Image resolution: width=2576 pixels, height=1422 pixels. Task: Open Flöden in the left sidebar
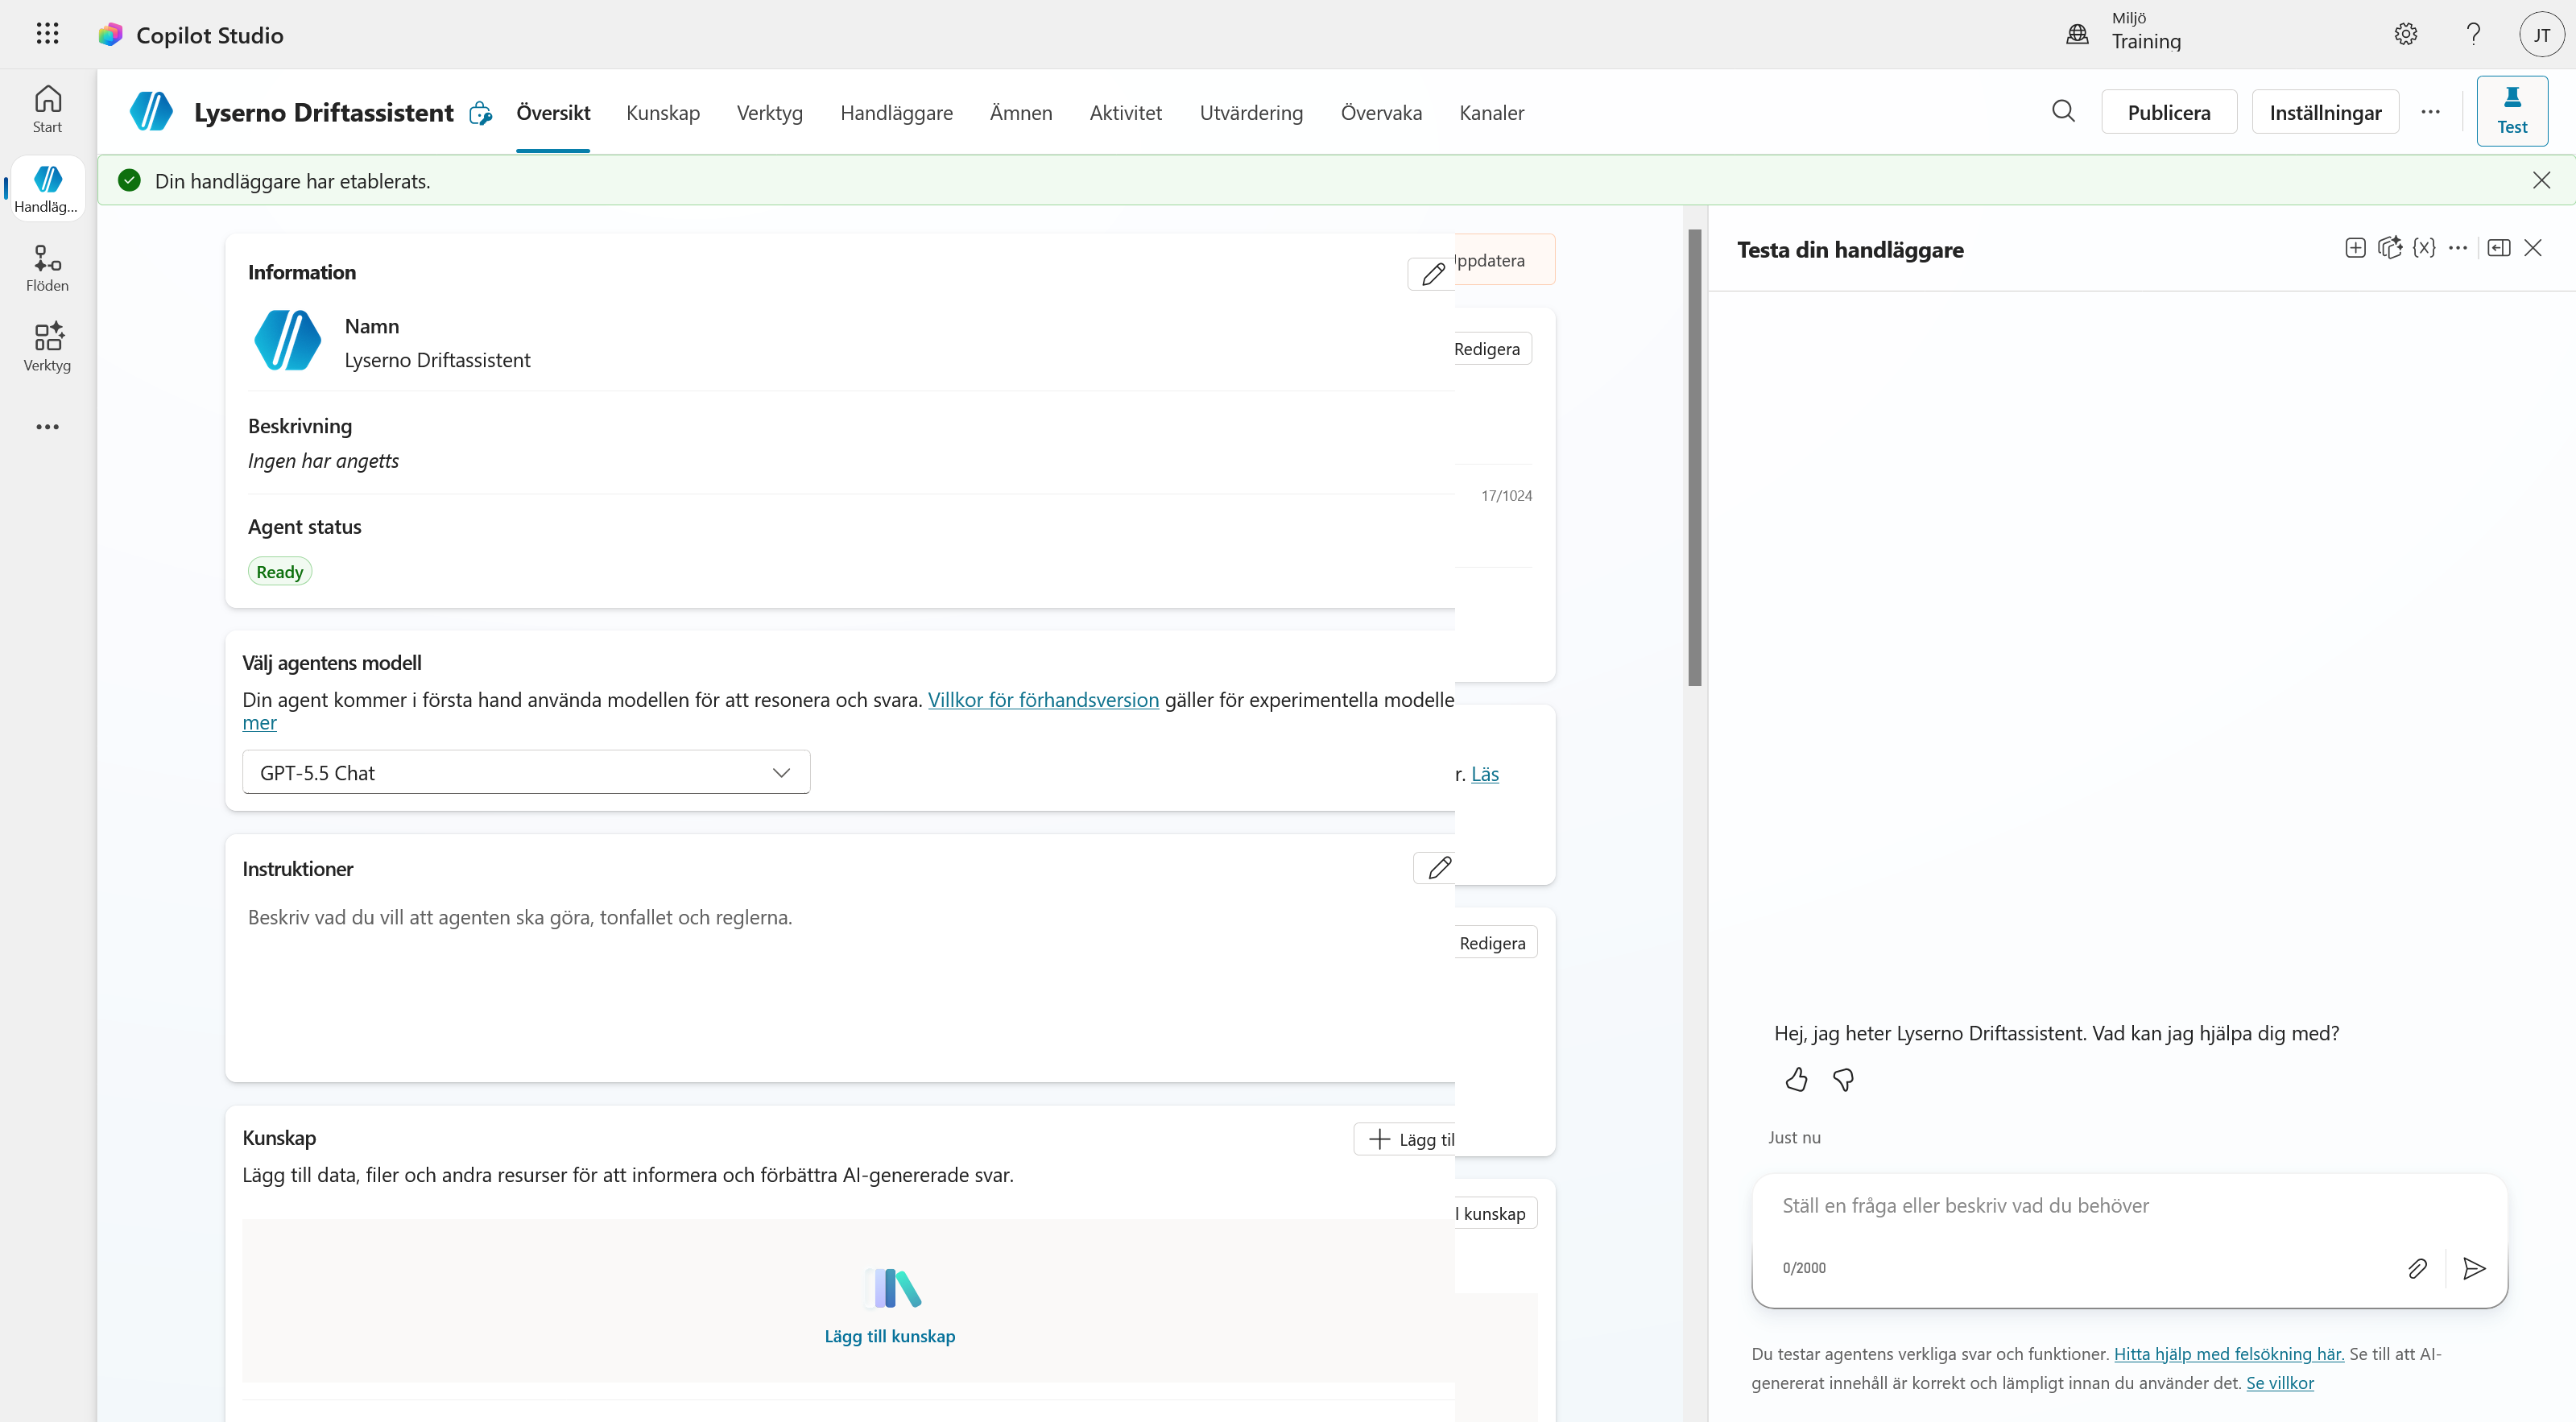point(47,268)
